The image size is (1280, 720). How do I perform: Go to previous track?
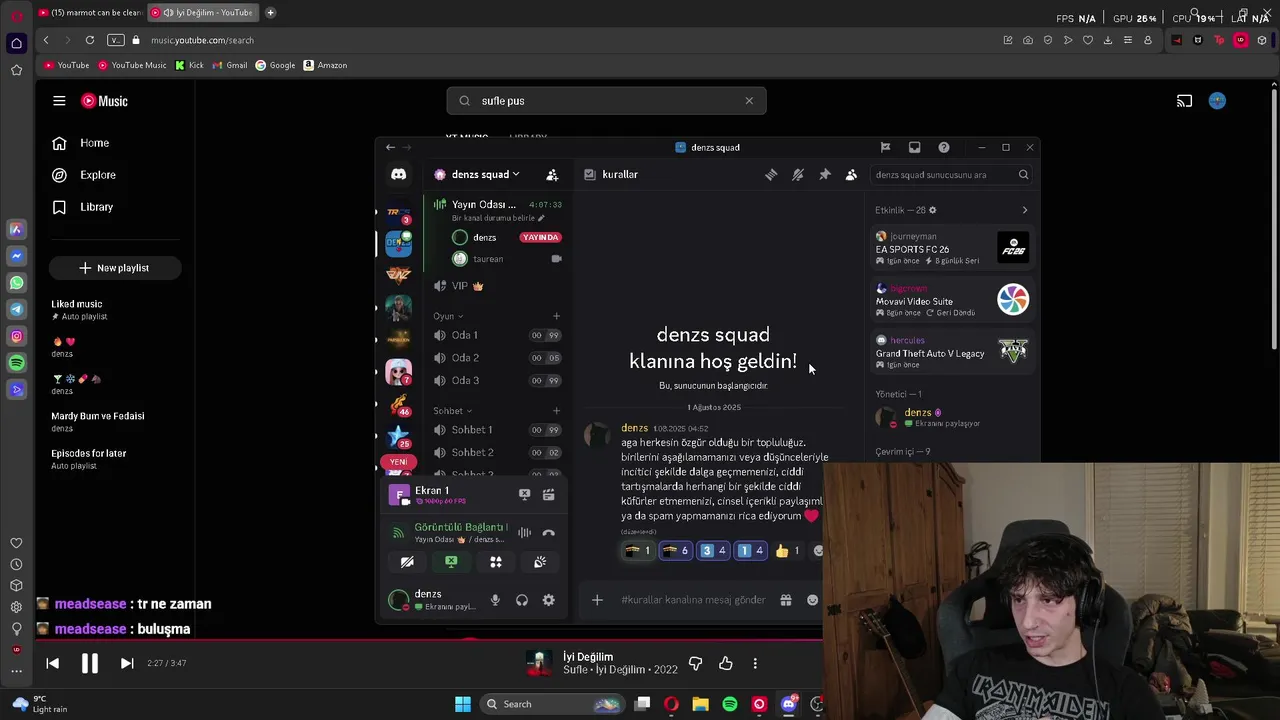[53, 663]
